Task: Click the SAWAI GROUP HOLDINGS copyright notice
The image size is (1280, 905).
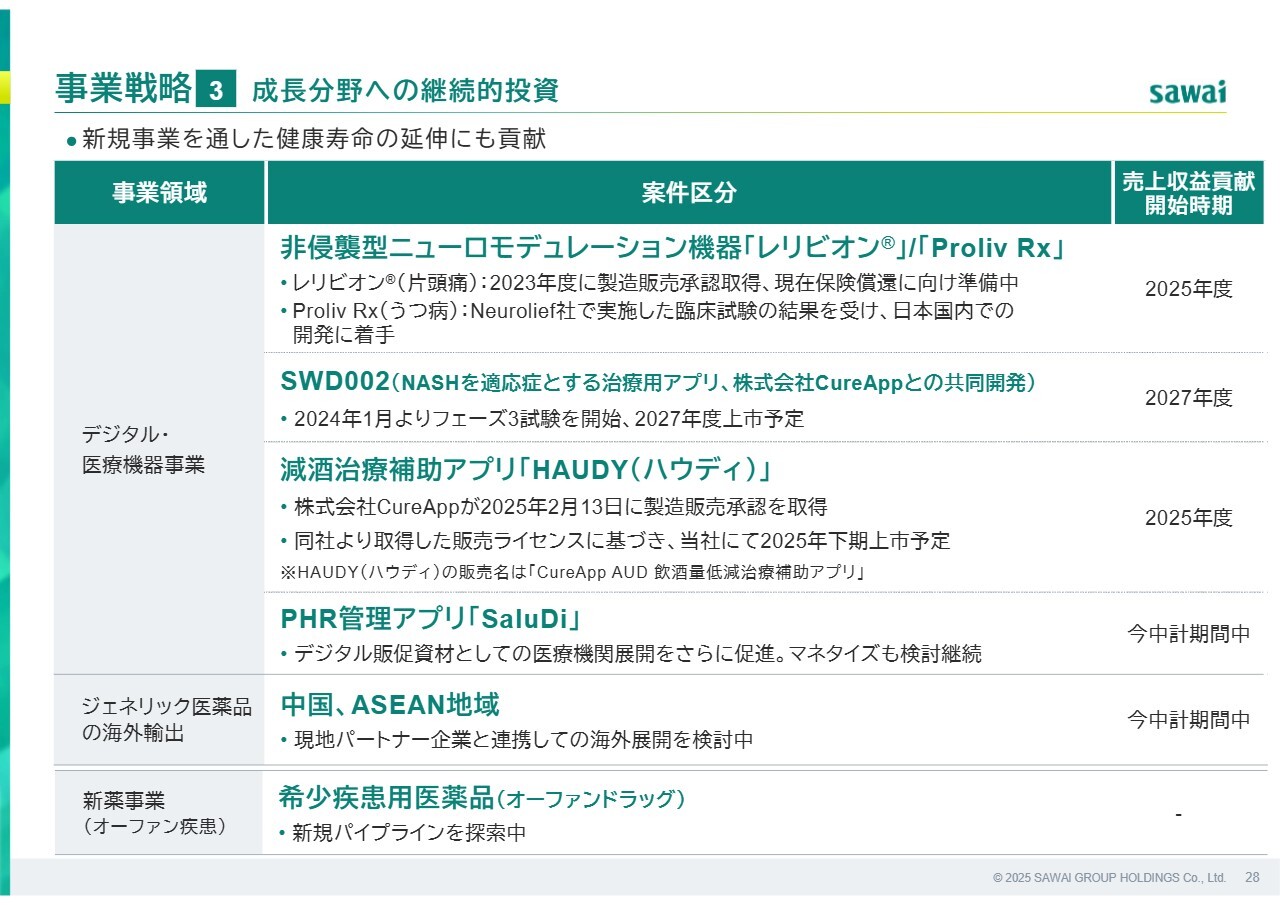Action: click(1109, 878)
